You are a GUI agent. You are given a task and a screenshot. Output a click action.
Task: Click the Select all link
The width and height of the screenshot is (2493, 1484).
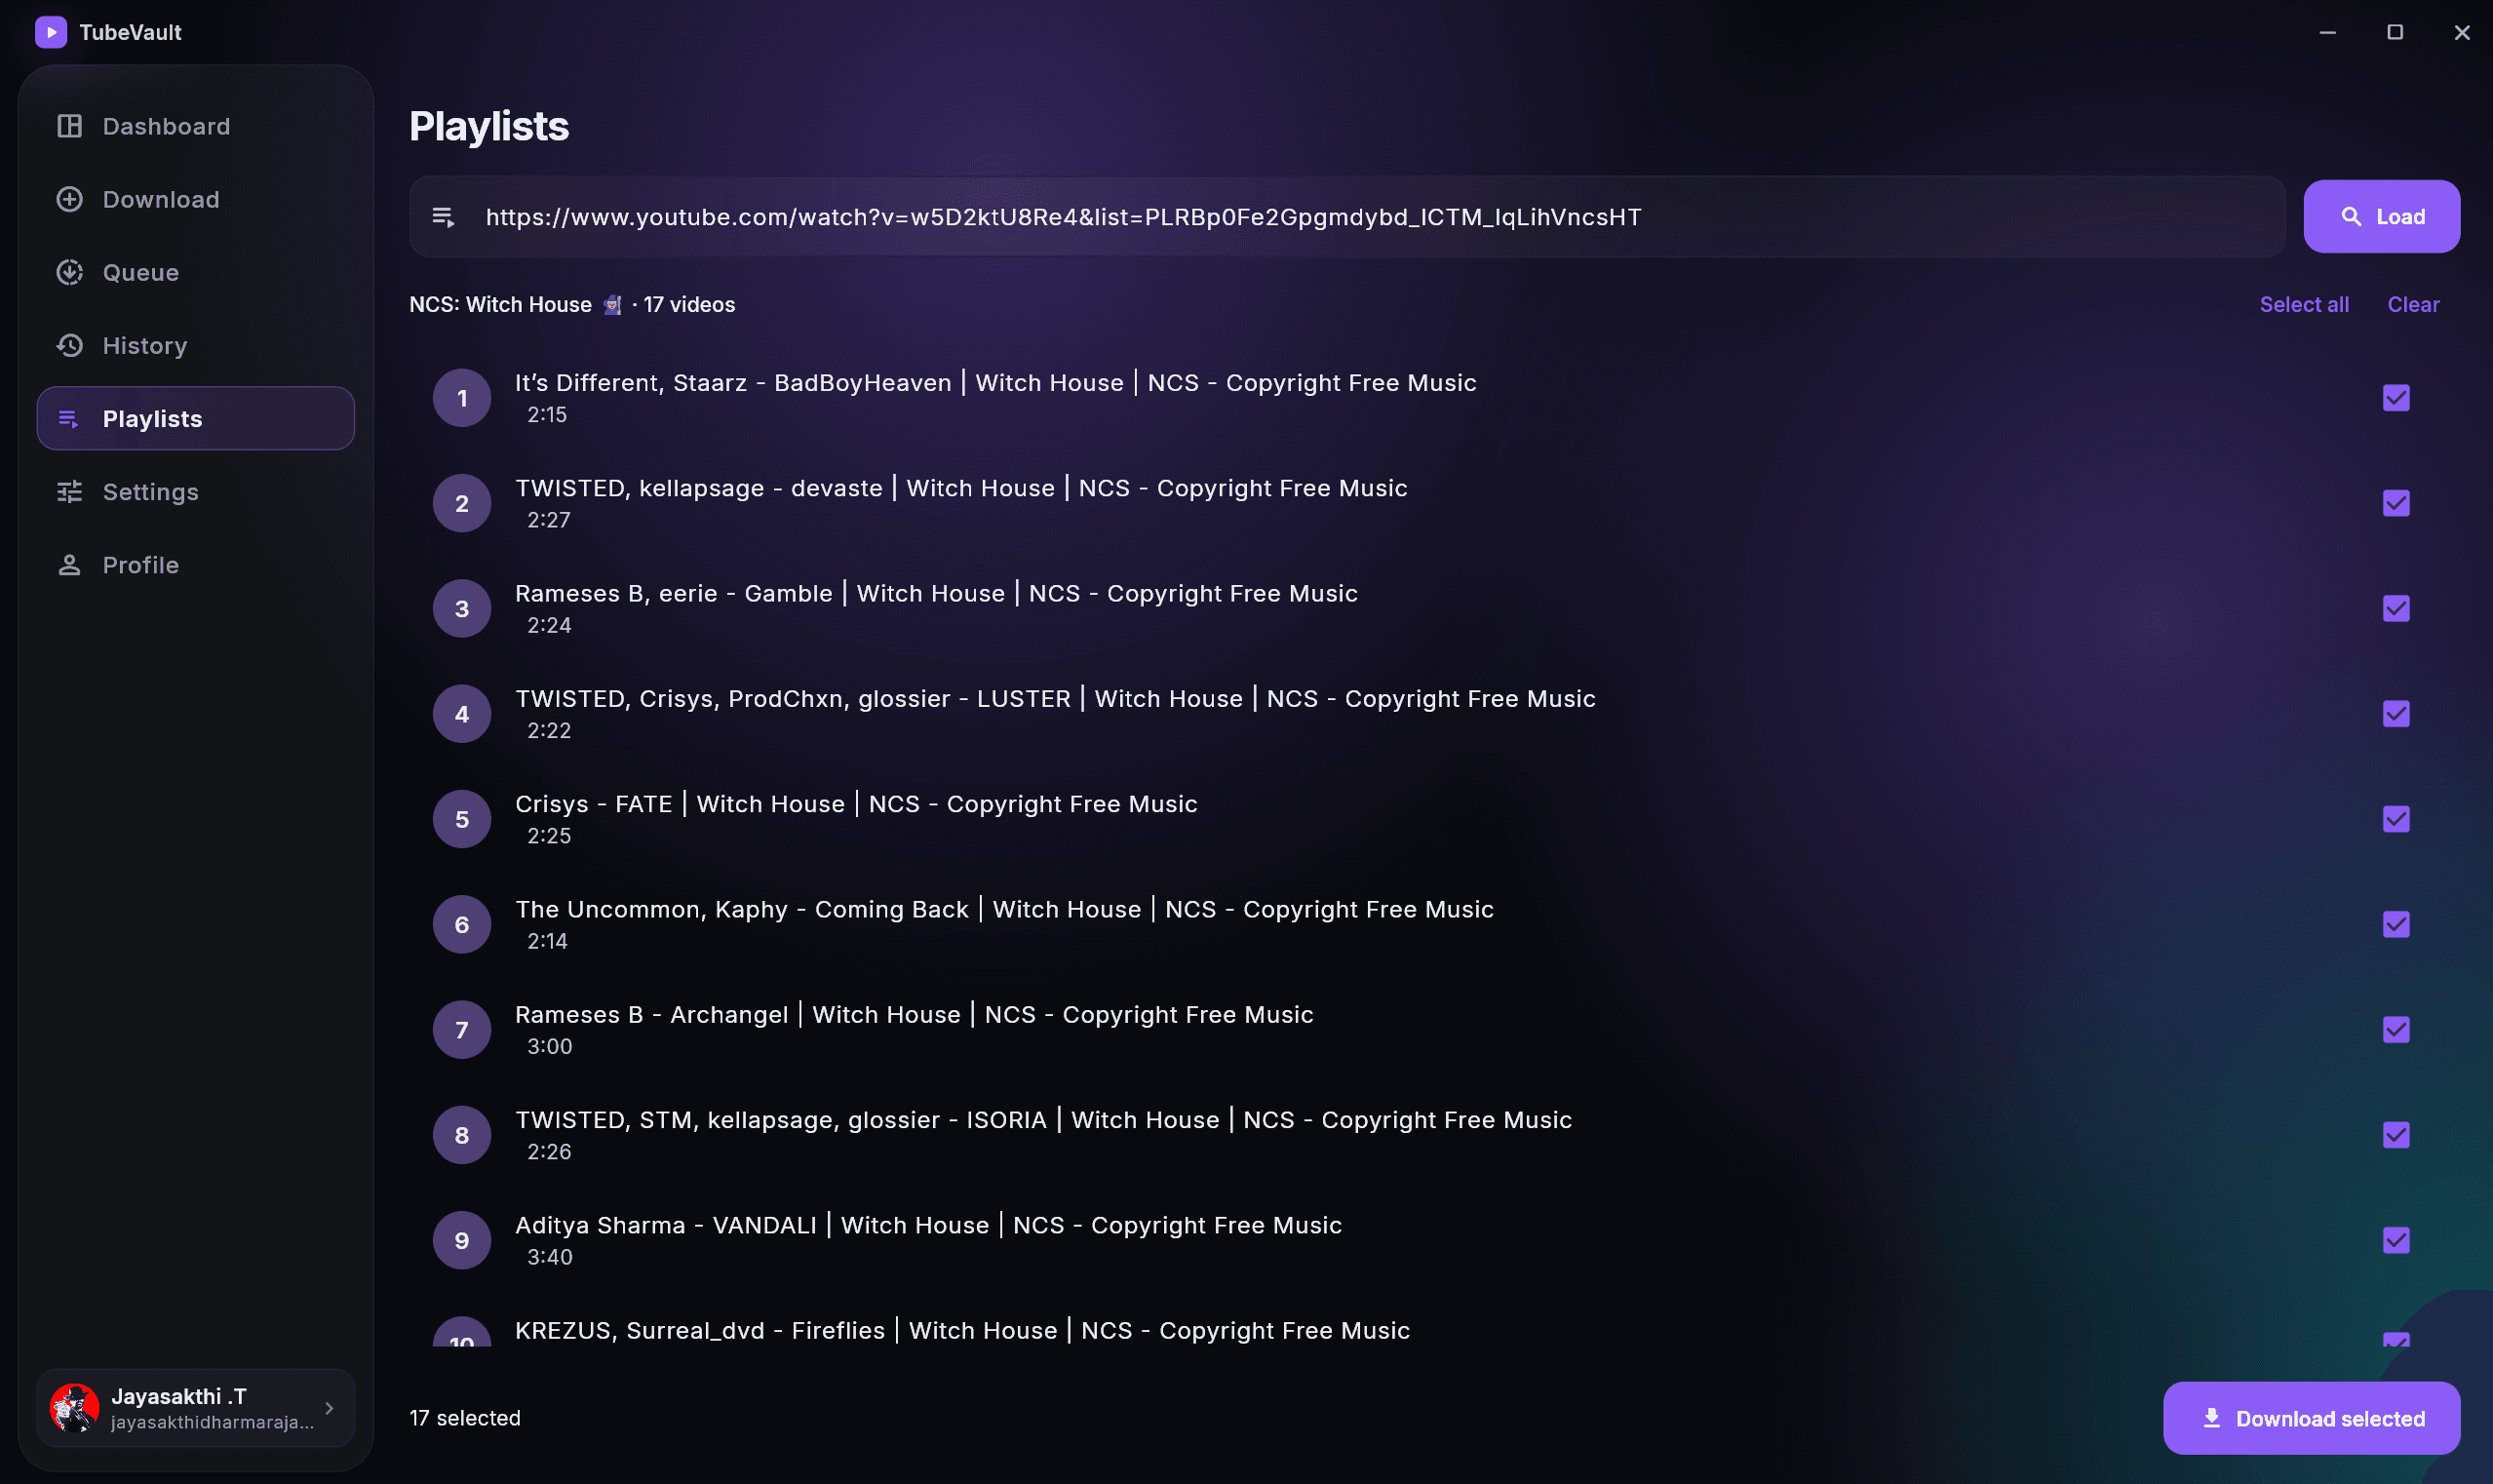2304,305
